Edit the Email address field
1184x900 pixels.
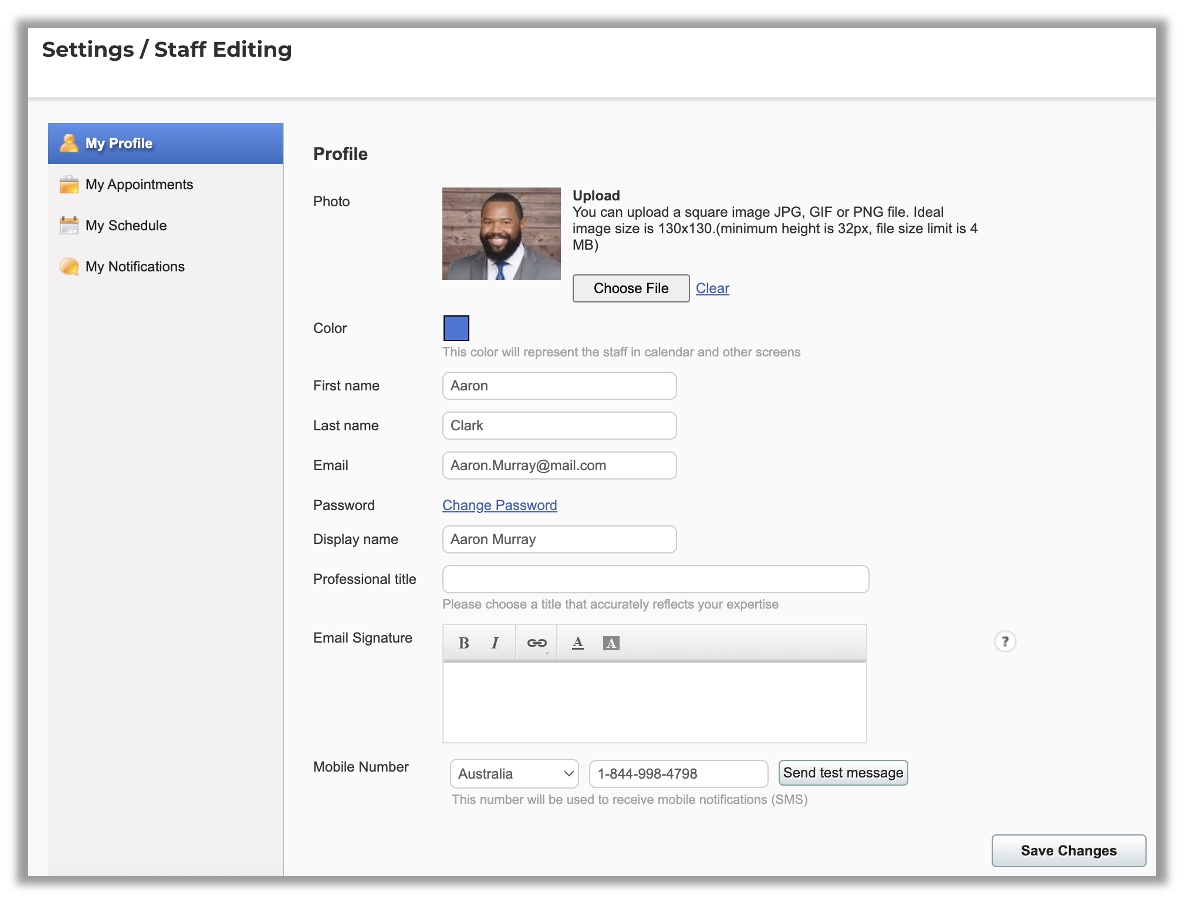[560, 466]
